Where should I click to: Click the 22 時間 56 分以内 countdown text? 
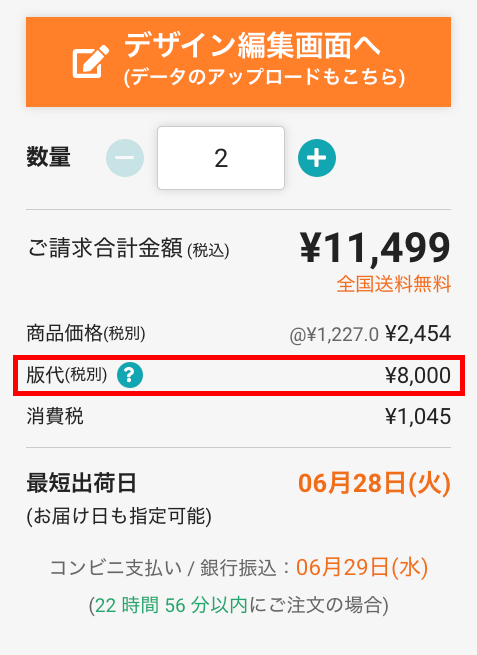pyautogui.click(x=171, y=605)
